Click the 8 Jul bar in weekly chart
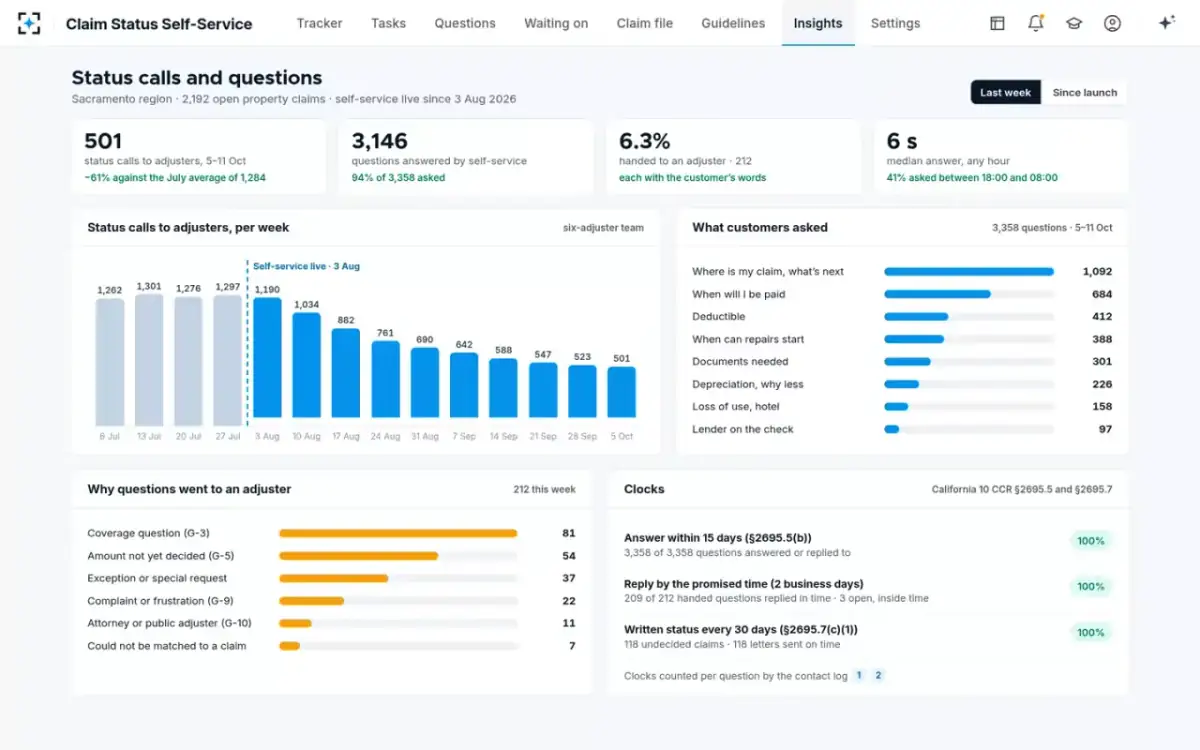Screen dimensions: 1200x750 coord(110,362)
